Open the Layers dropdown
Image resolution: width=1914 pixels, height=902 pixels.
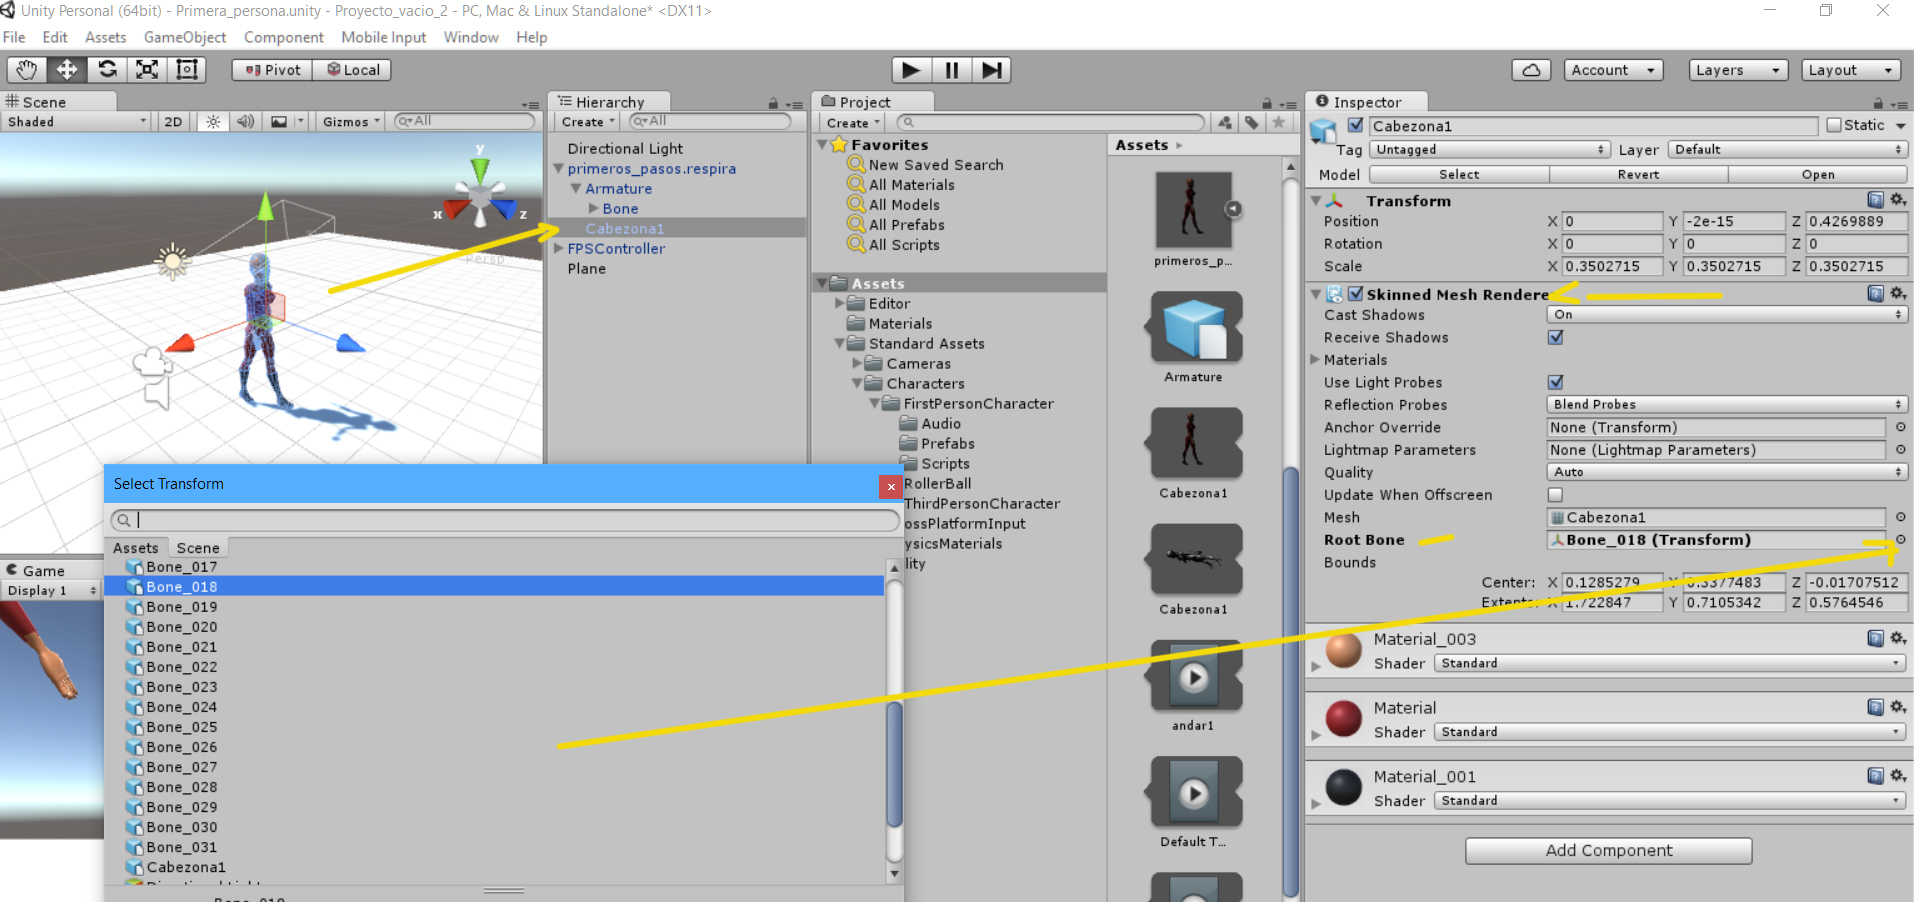coord(1738,70)
